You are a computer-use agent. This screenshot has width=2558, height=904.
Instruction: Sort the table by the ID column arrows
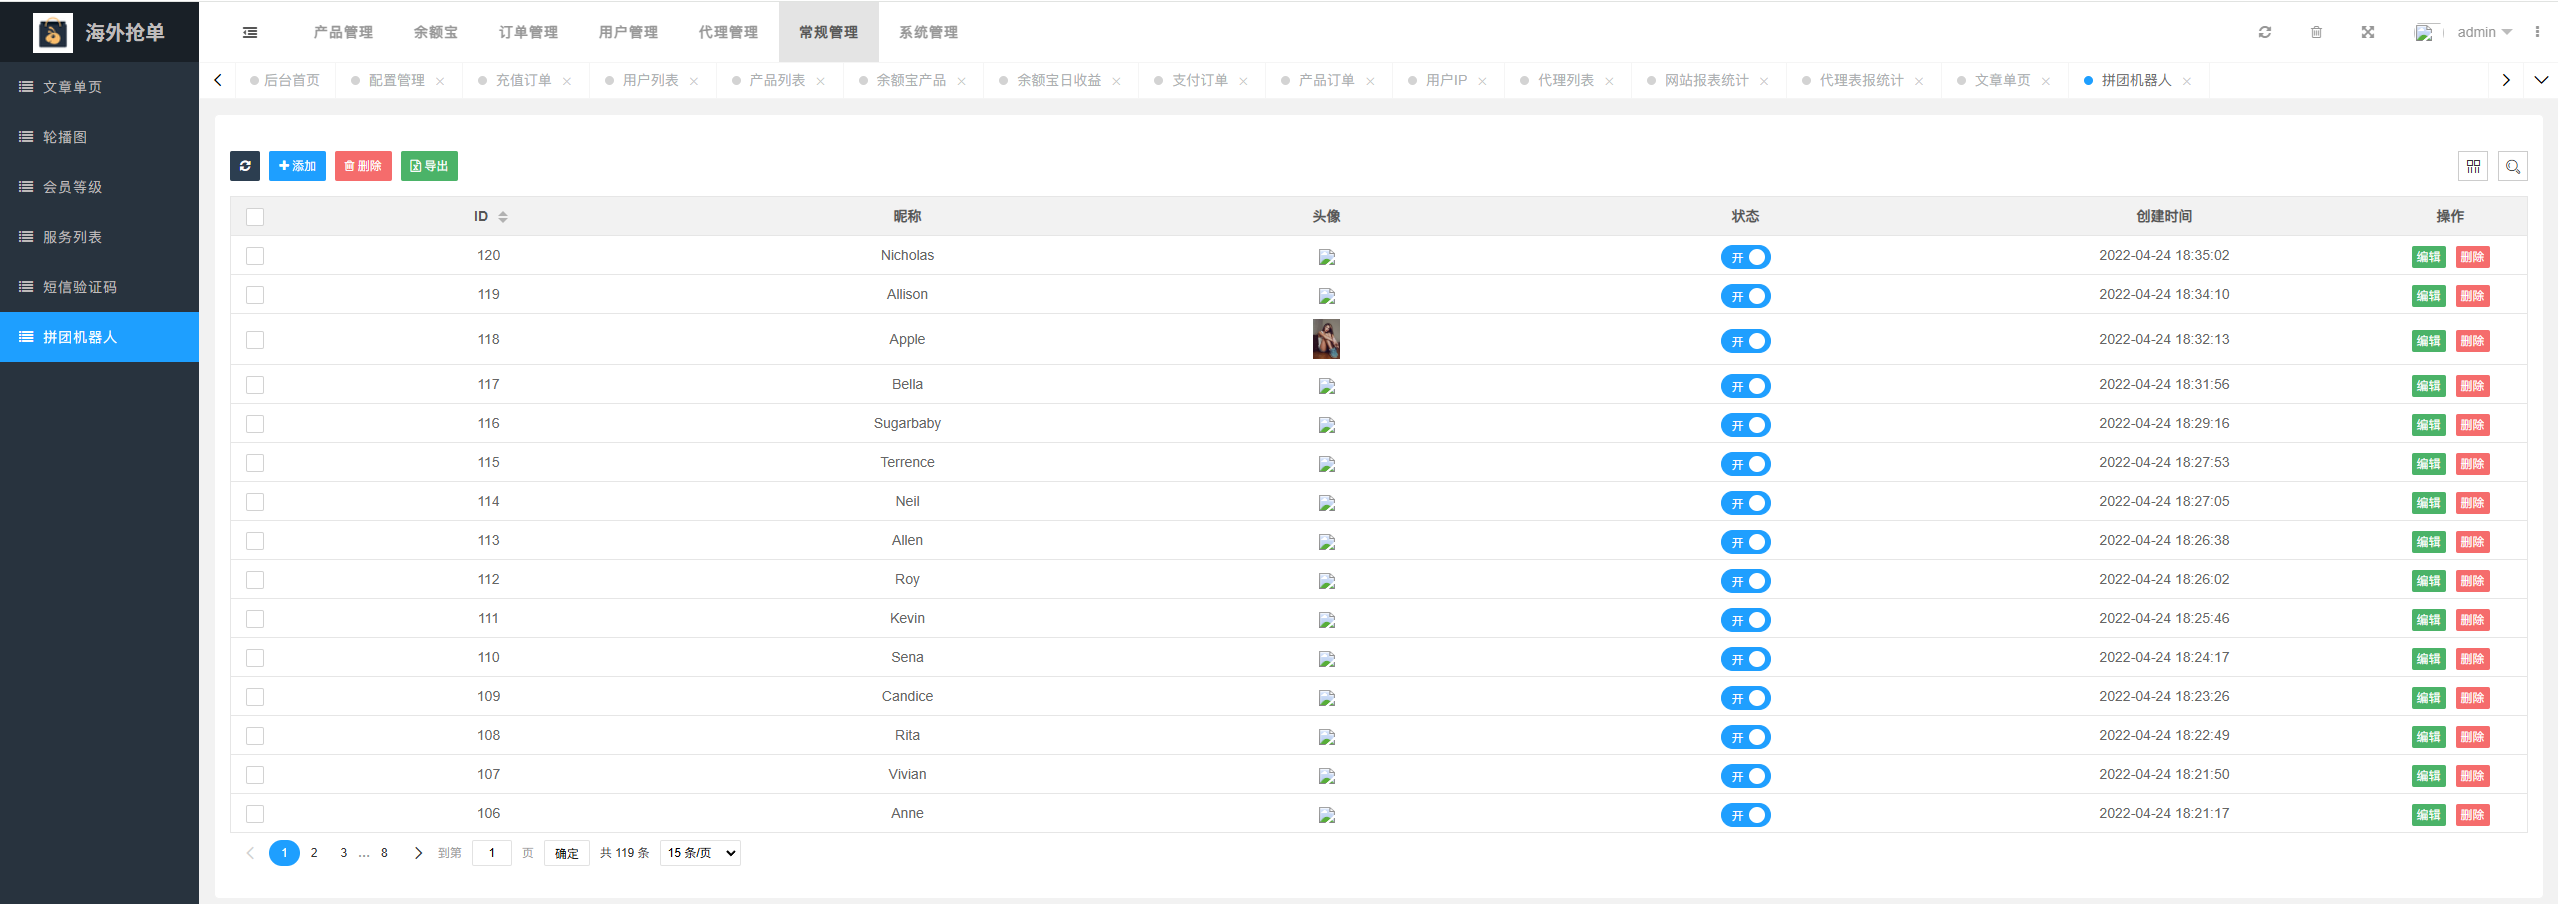[503, 217]
